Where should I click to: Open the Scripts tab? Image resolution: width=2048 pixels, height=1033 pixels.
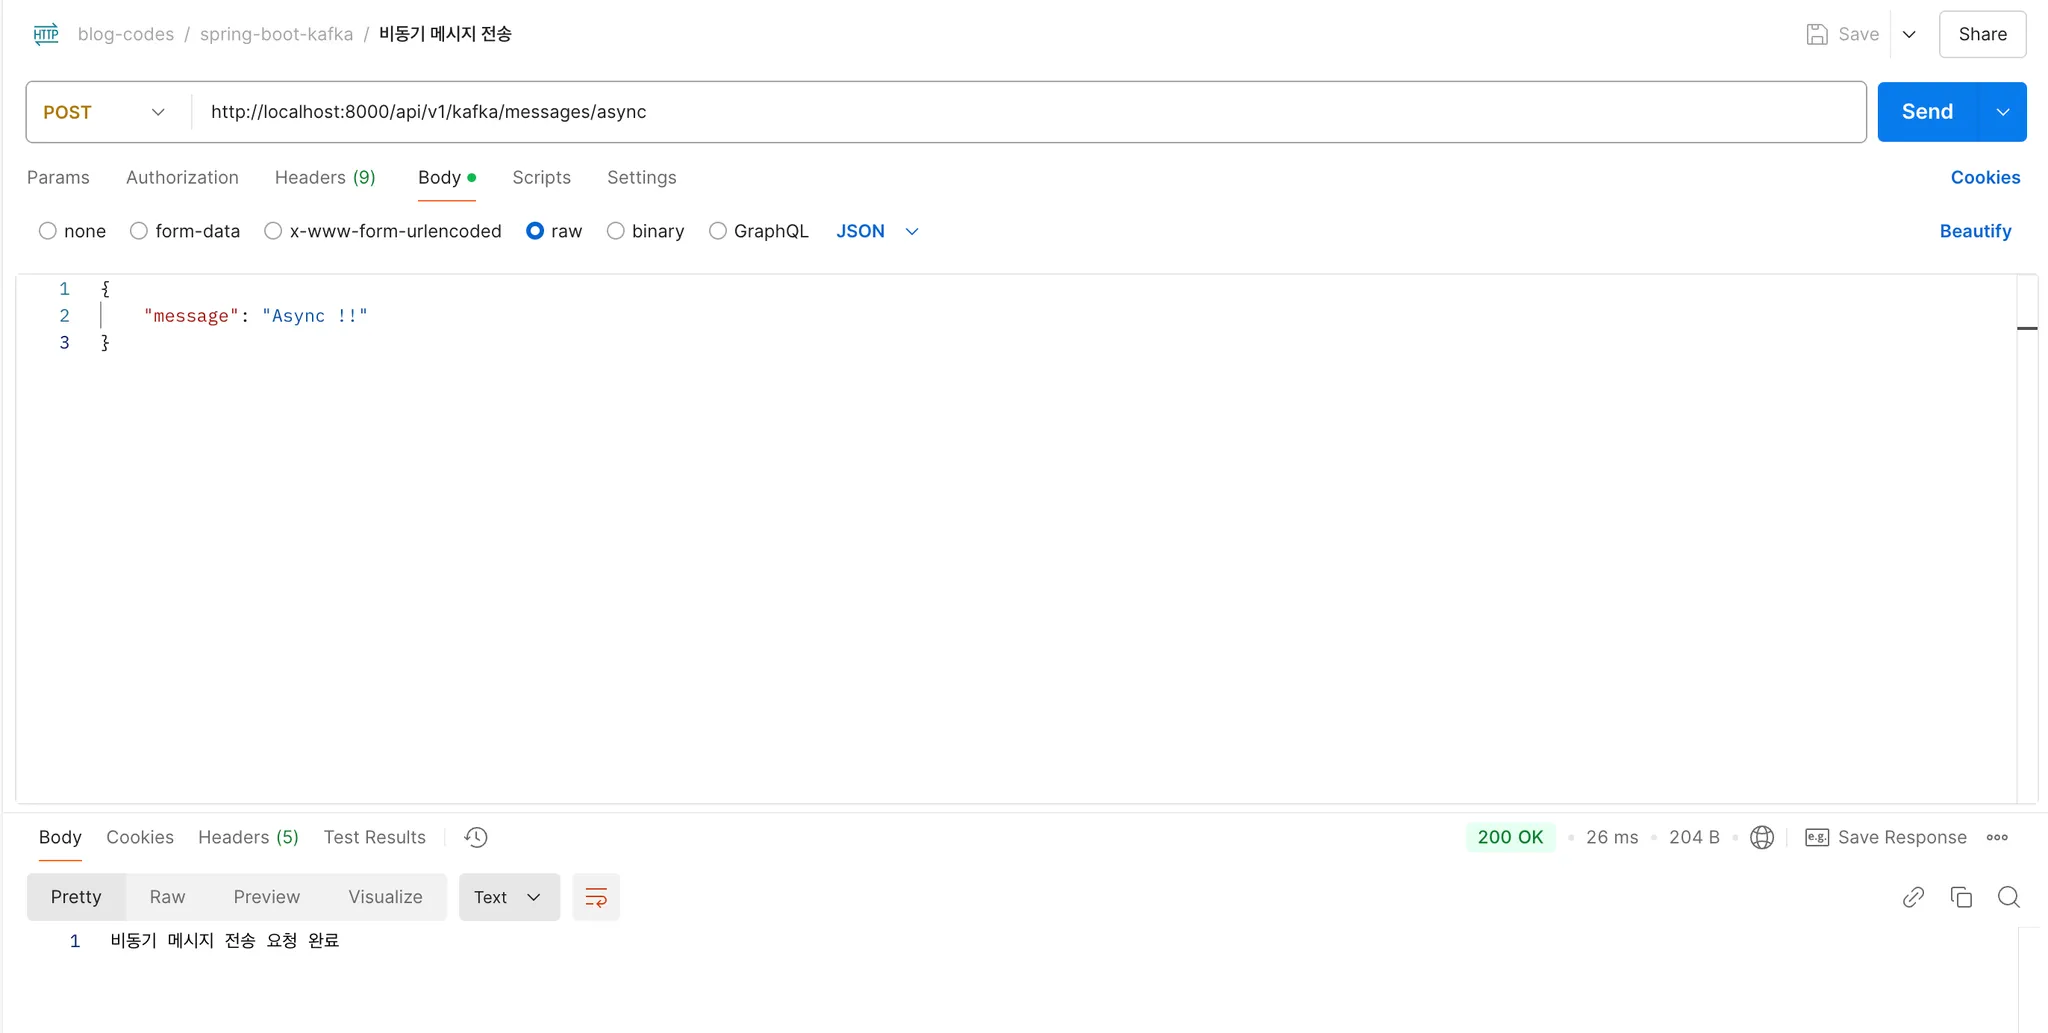[541, 177]
